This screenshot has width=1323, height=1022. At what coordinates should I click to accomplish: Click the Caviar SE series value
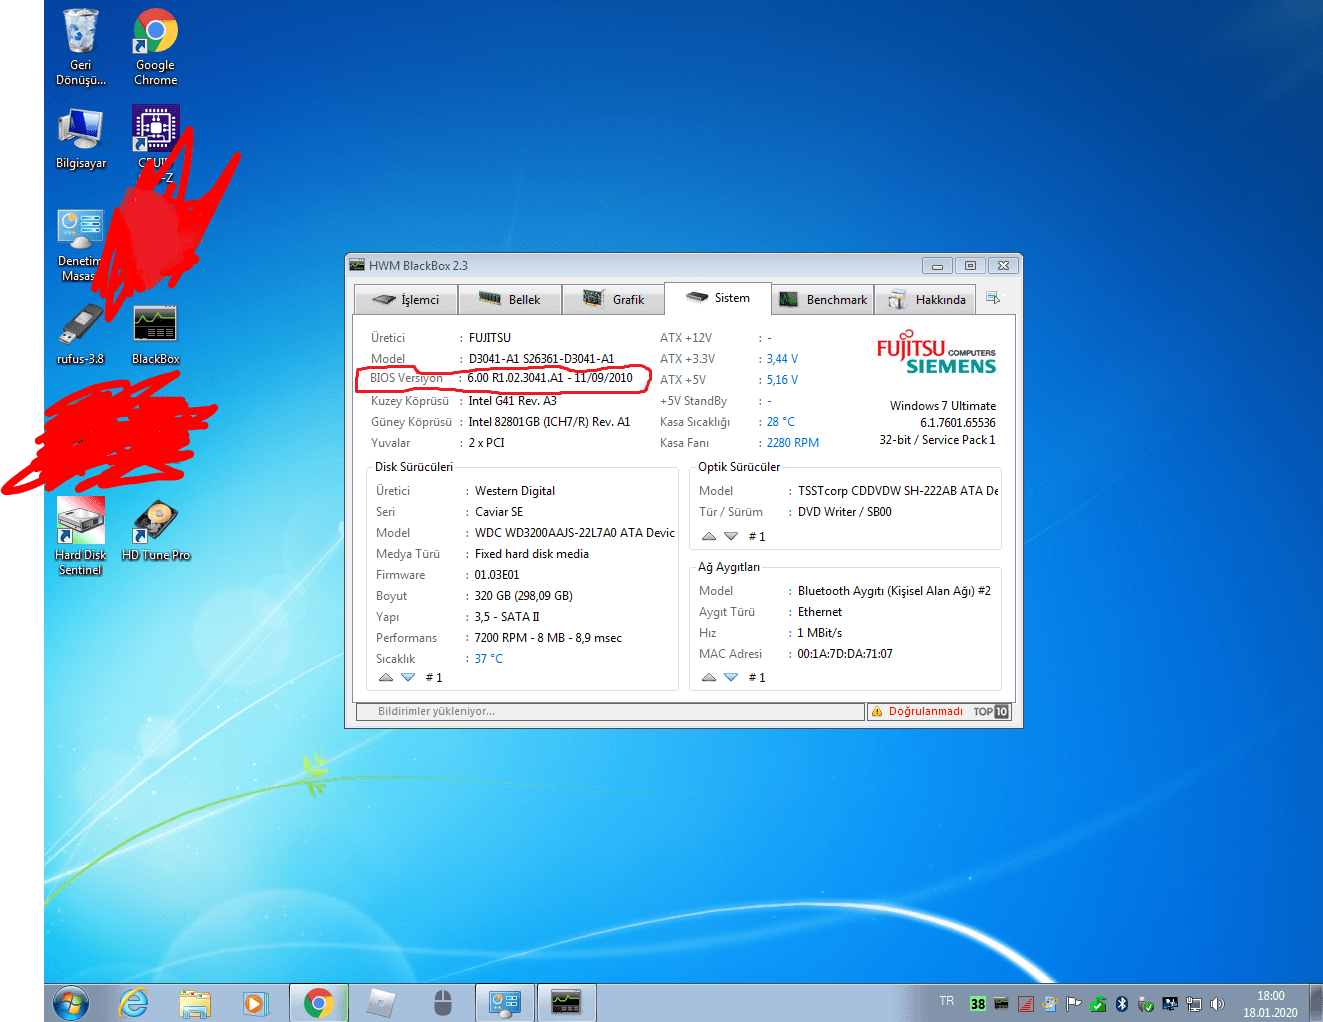(499, 512)
